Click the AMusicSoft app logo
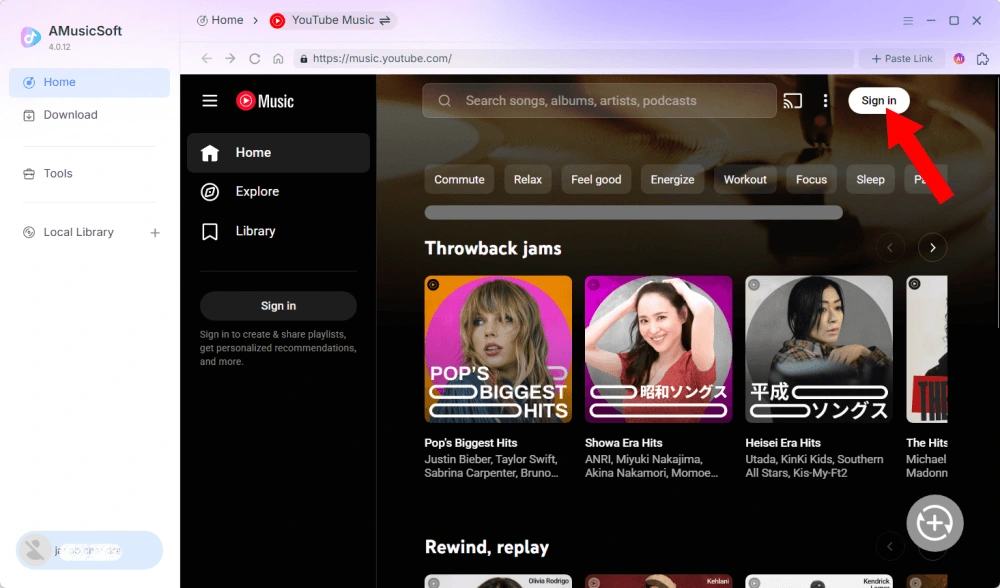This screenshot has width=1000, height=588. (x=31, y=37)
